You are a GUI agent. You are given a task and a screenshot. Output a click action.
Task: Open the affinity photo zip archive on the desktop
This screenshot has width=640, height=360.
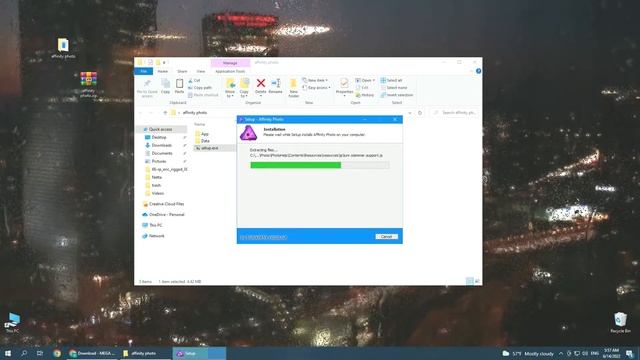tap(88, 85)
